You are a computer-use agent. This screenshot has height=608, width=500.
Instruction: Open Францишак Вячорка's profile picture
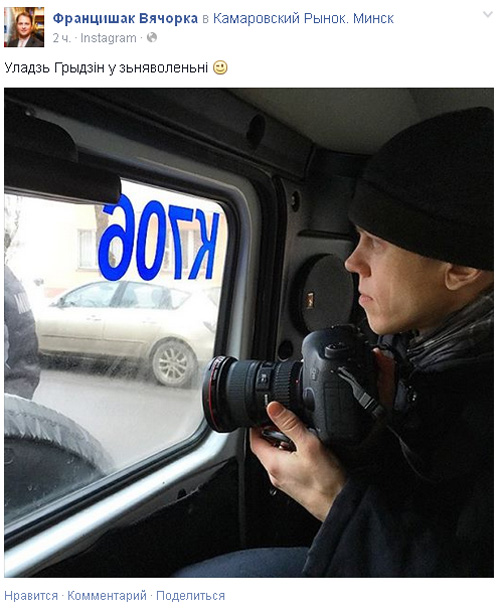tap(24, 27)
